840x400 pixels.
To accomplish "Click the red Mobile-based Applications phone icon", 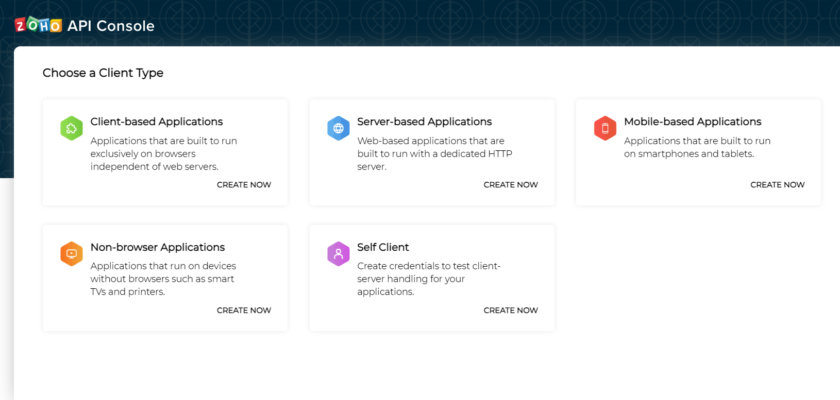I will pos(605,129).
